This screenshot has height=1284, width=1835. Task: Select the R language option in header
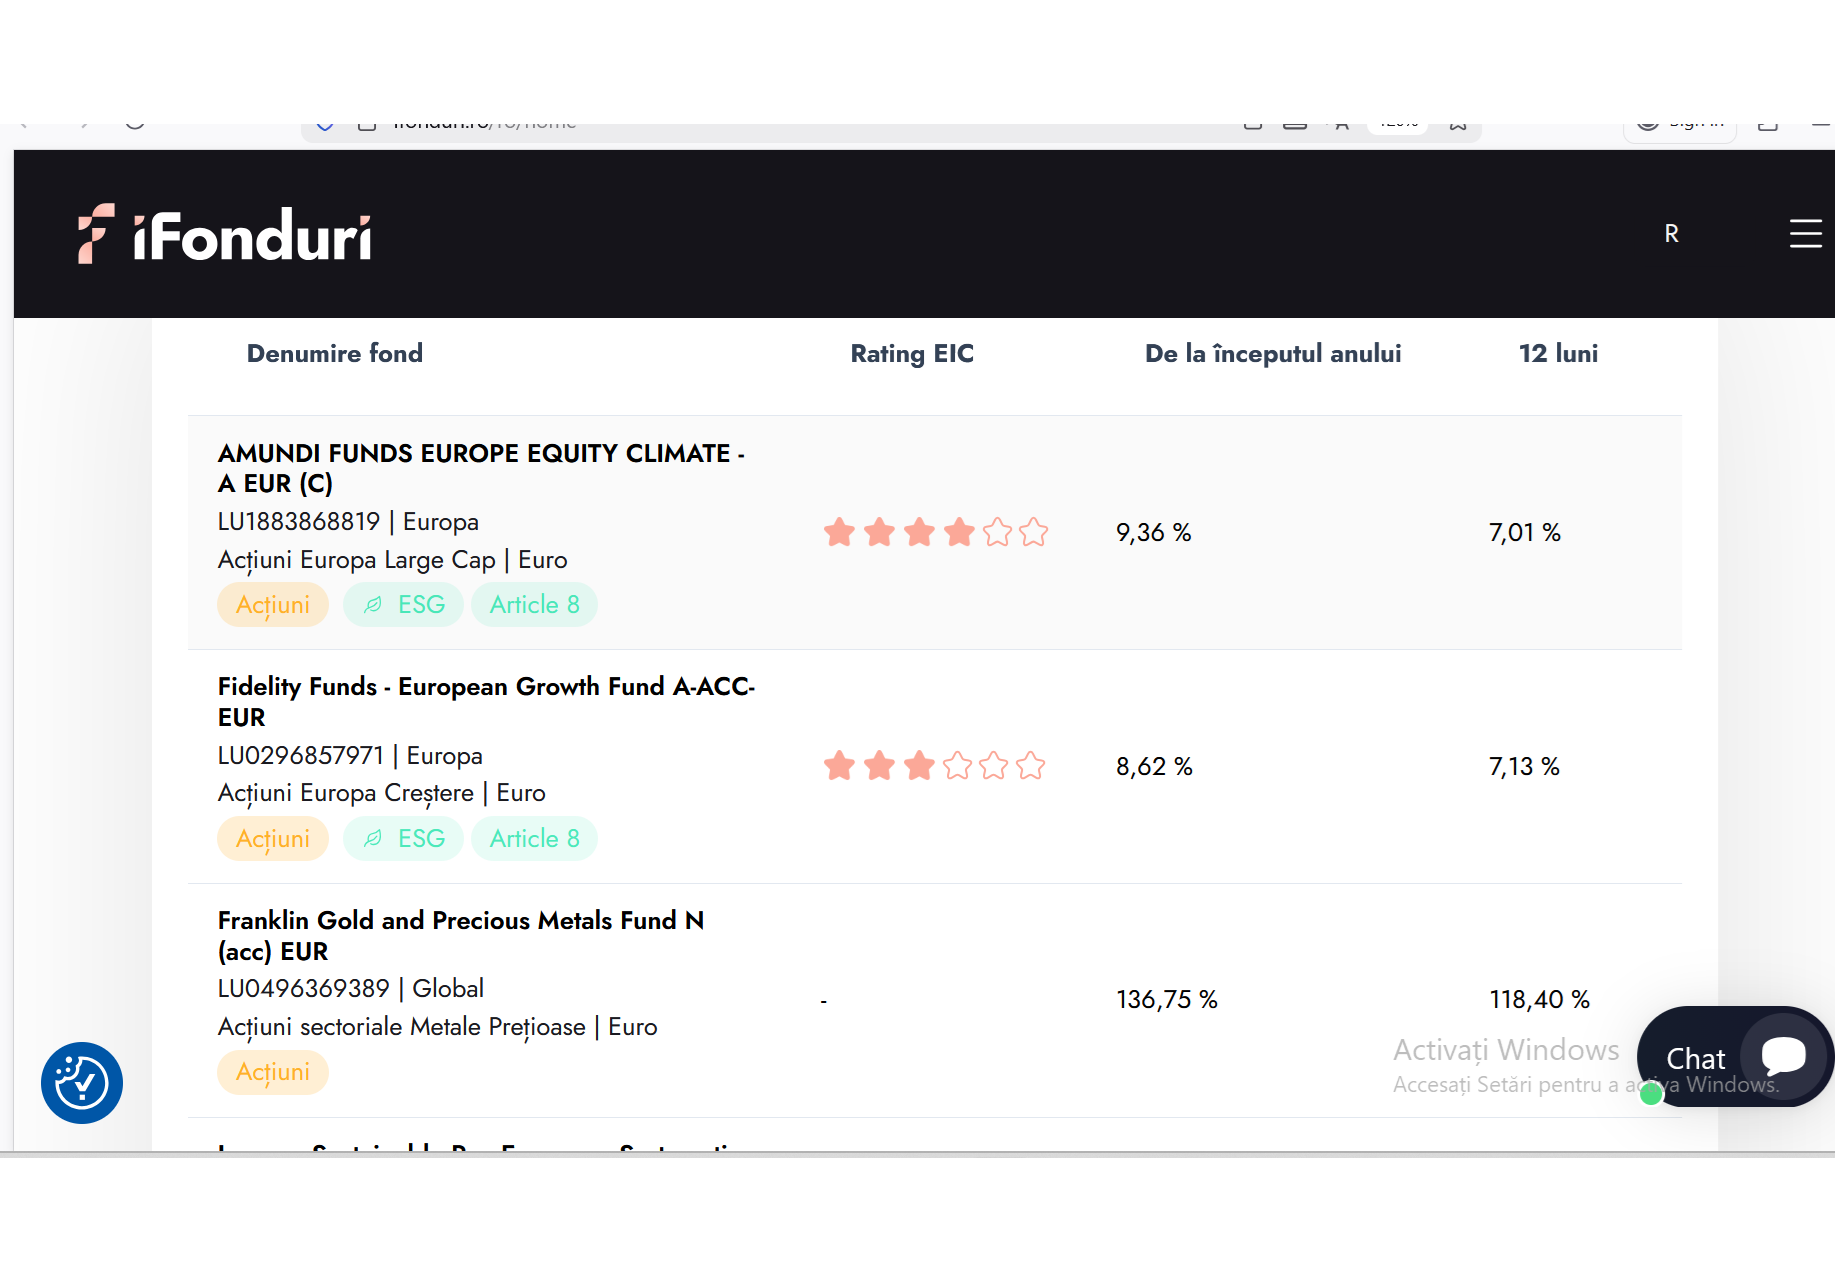1671,234
